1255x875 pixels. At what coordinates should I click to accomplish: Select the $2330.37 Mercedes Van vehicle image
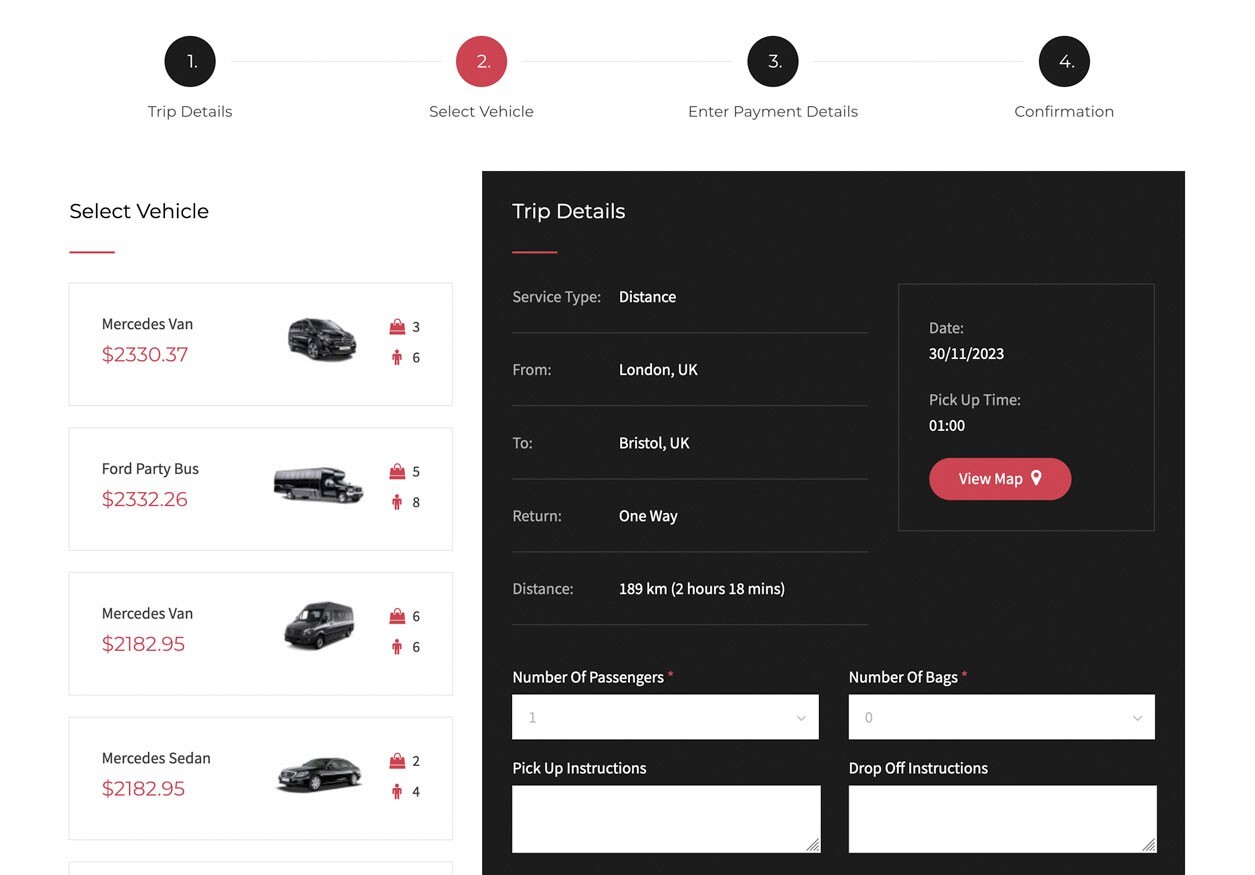tap(322, 339)
